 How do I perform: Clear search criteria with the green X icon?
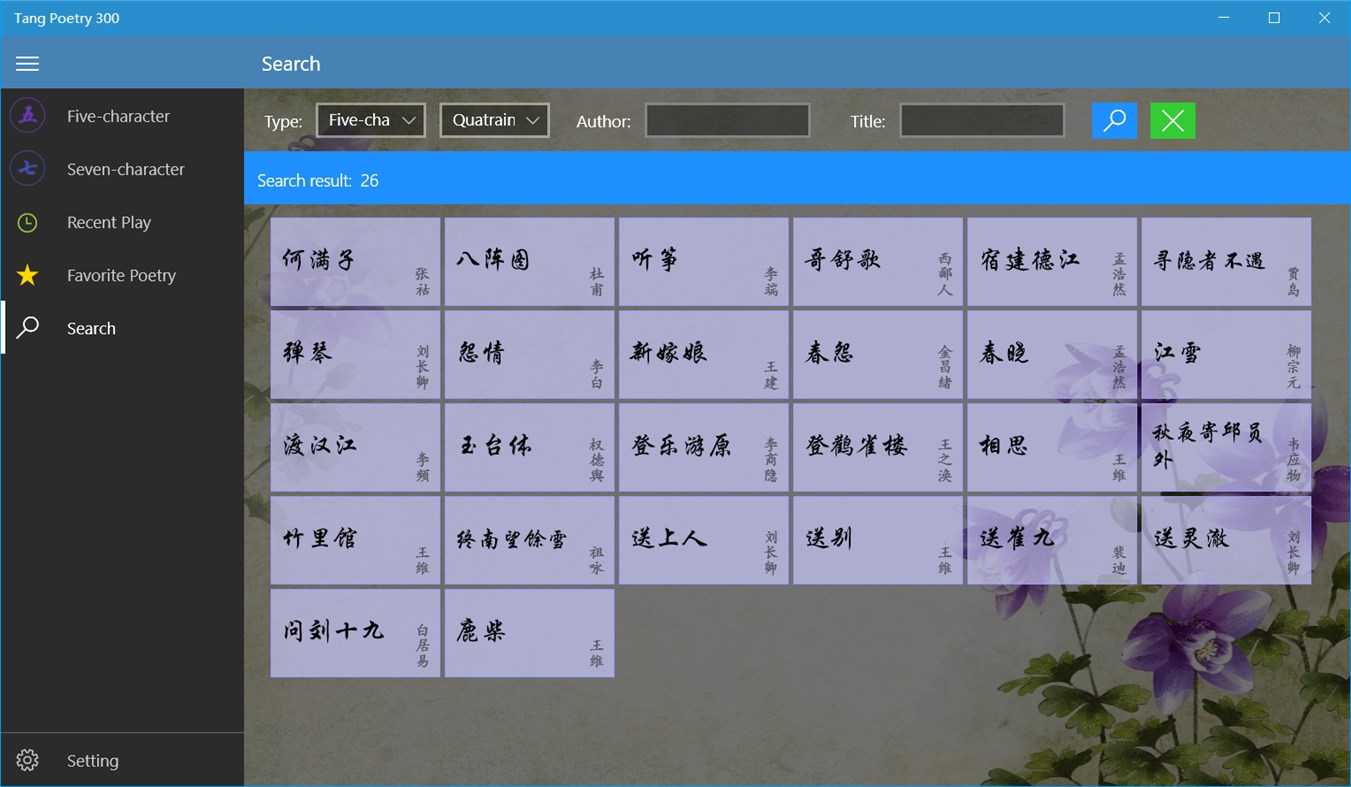point(1171,120)
